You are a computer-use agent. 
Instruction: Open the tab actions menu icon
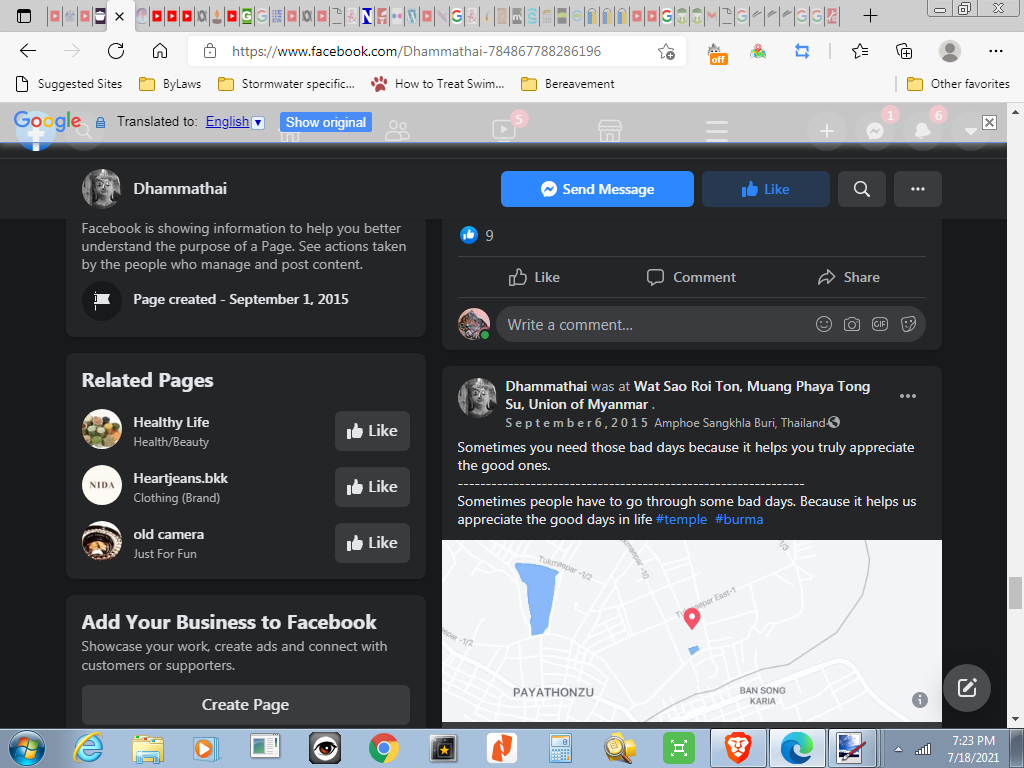tap(24, 16)
